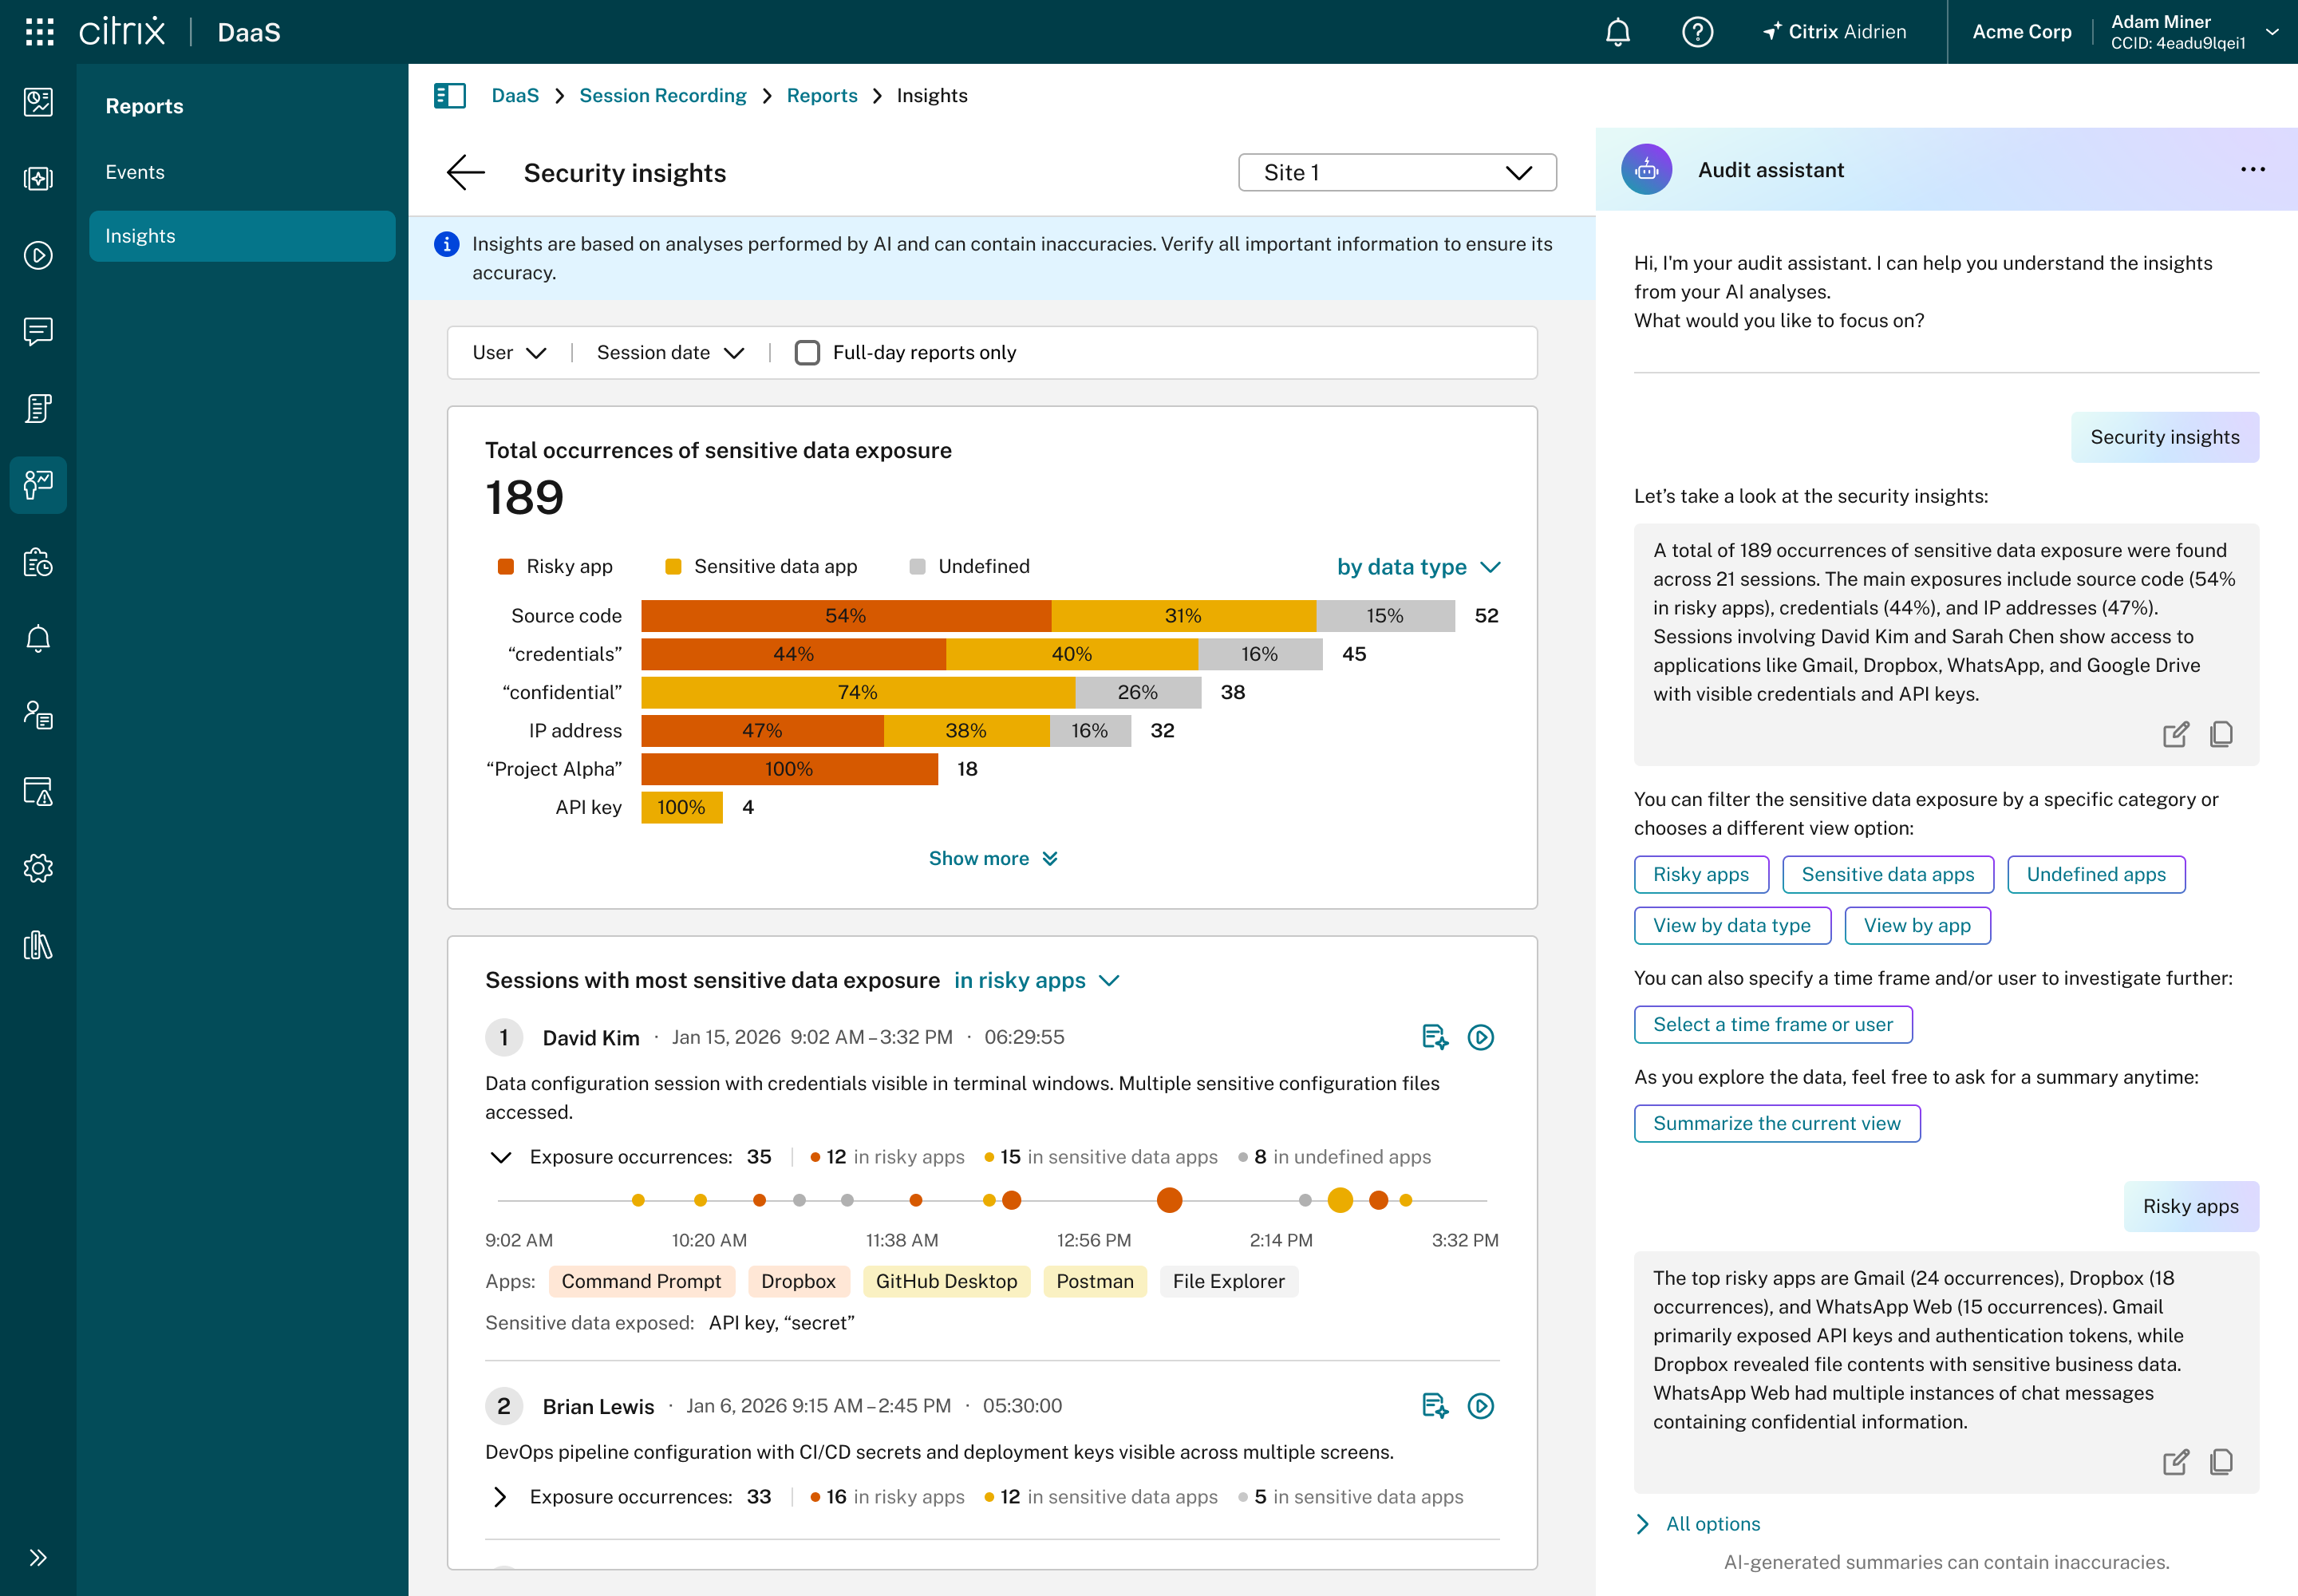Screen dimensions: 2298x1596
Task: Play David Kim session recording
Action: pyautogui.click(x=1480, y=1037)
